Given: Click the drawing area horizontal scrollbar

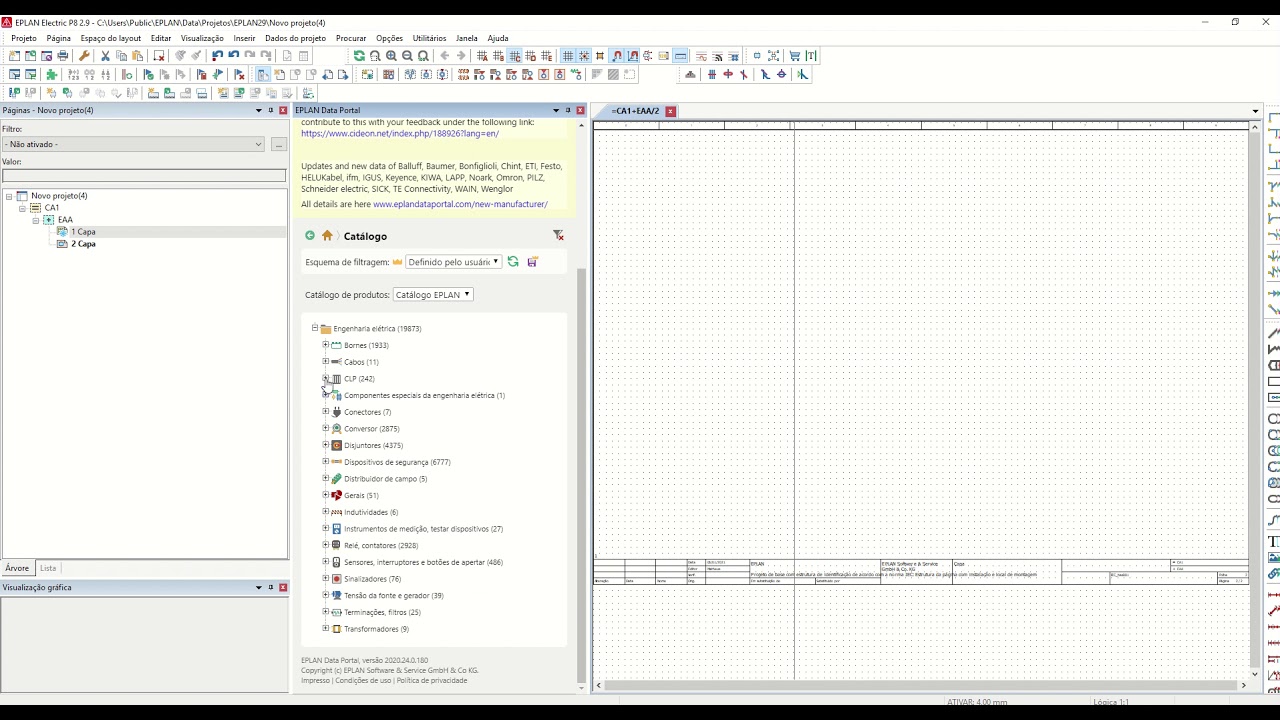Looking at the screenshot, I should pyautogui.click(x=920, y=685).
